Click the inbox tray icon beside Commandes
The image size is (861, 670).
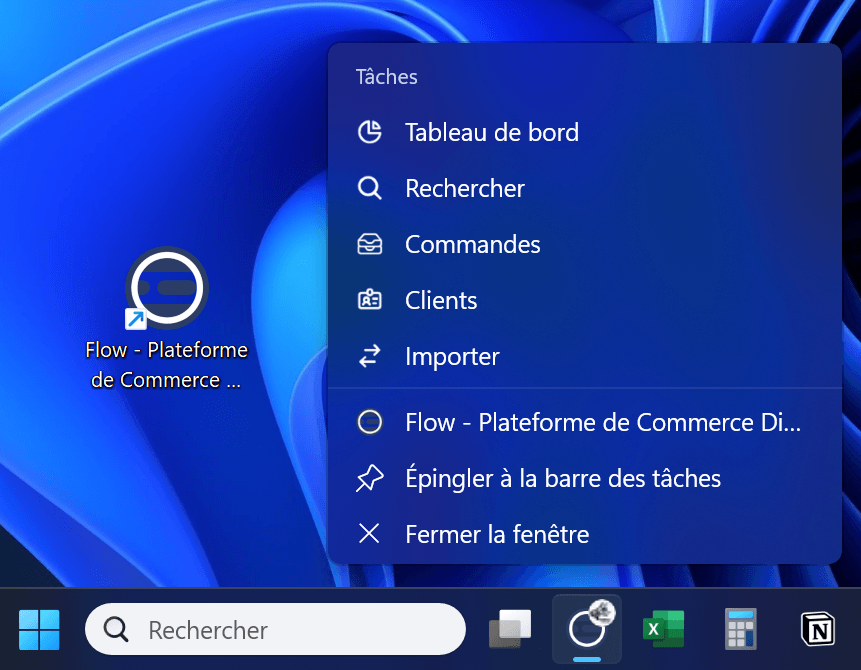pyautogui.click(x=370, y=245)
